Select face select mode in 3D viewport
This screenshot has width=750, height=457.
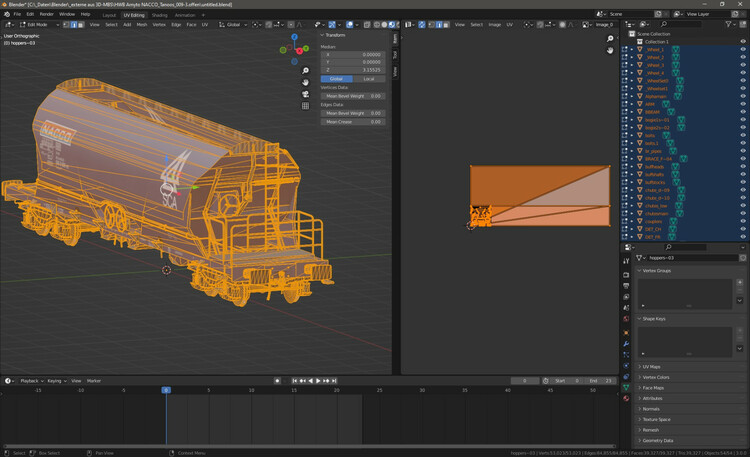[80, 24]
